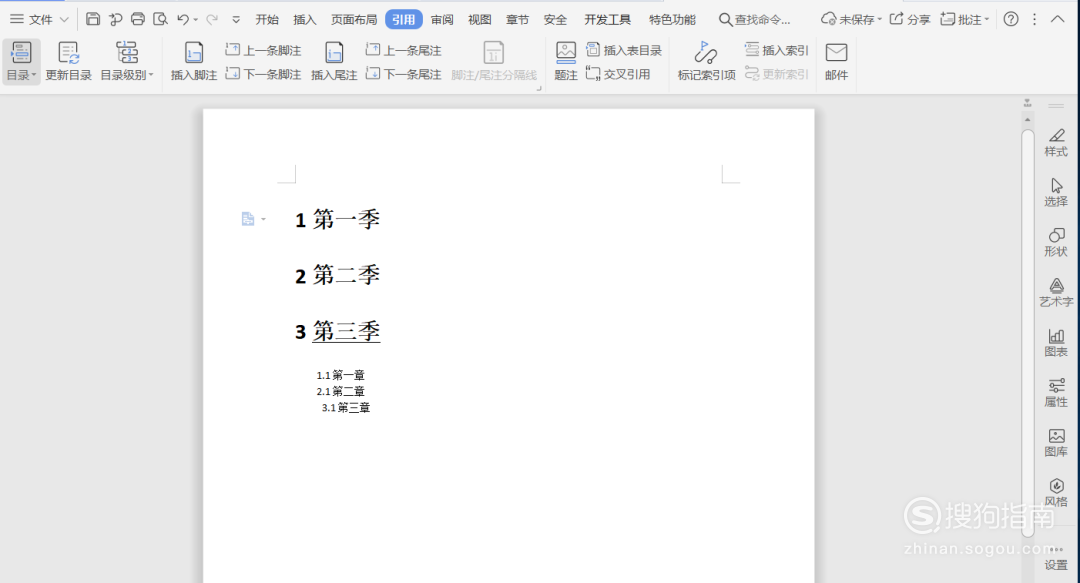Click the help question mark icon
The image size is (1080, 583).
pyautogui.click(x=1010, y=19)
